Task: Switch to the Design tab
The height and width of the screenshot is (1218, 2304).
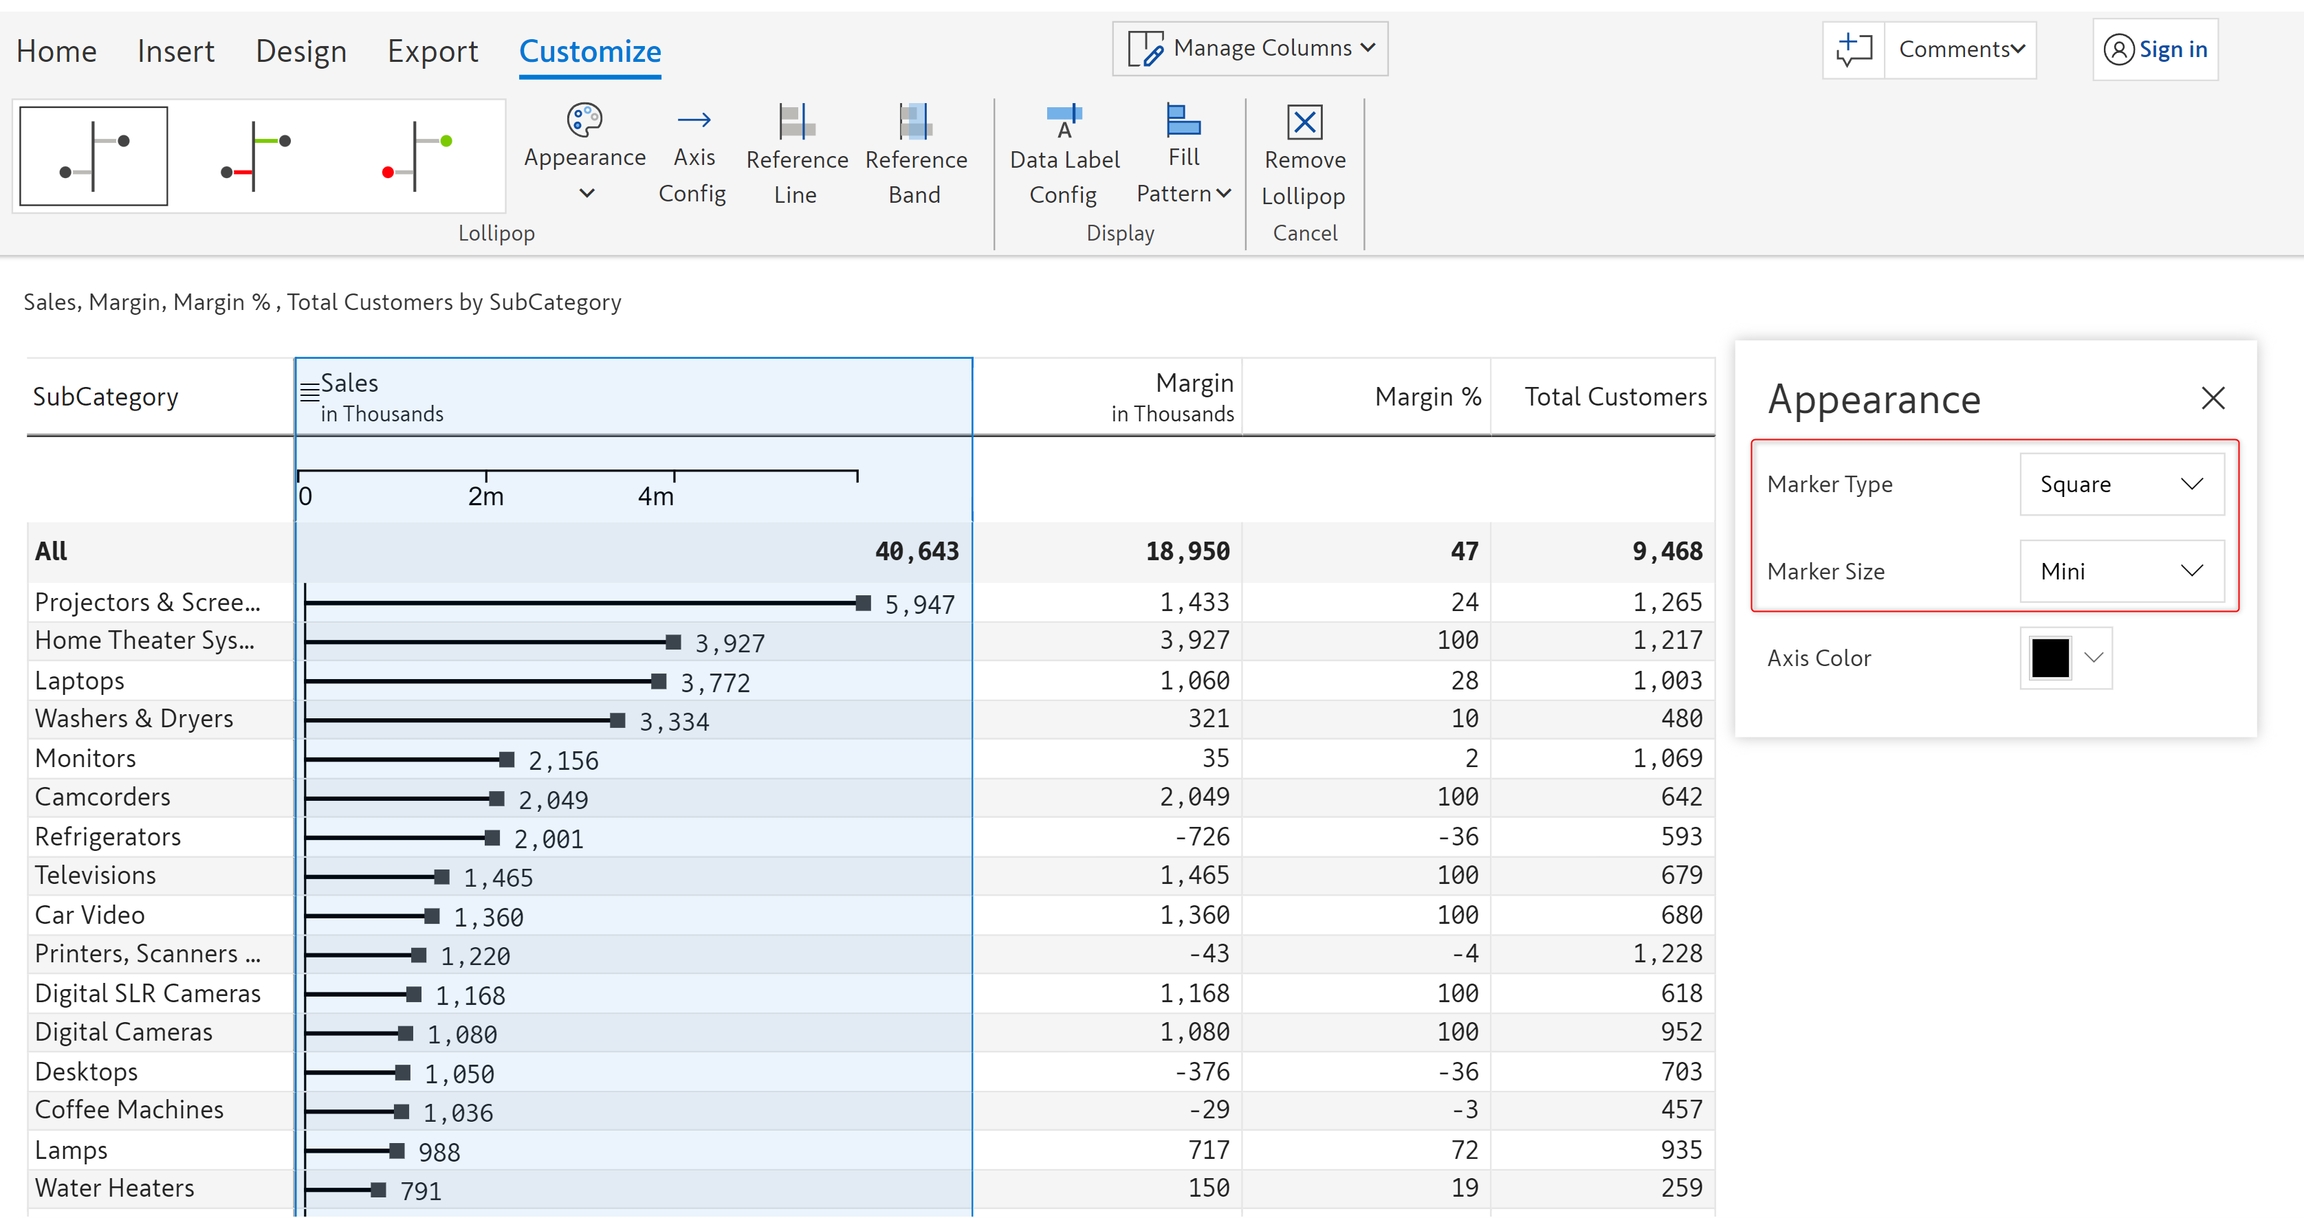Action: 301,51
